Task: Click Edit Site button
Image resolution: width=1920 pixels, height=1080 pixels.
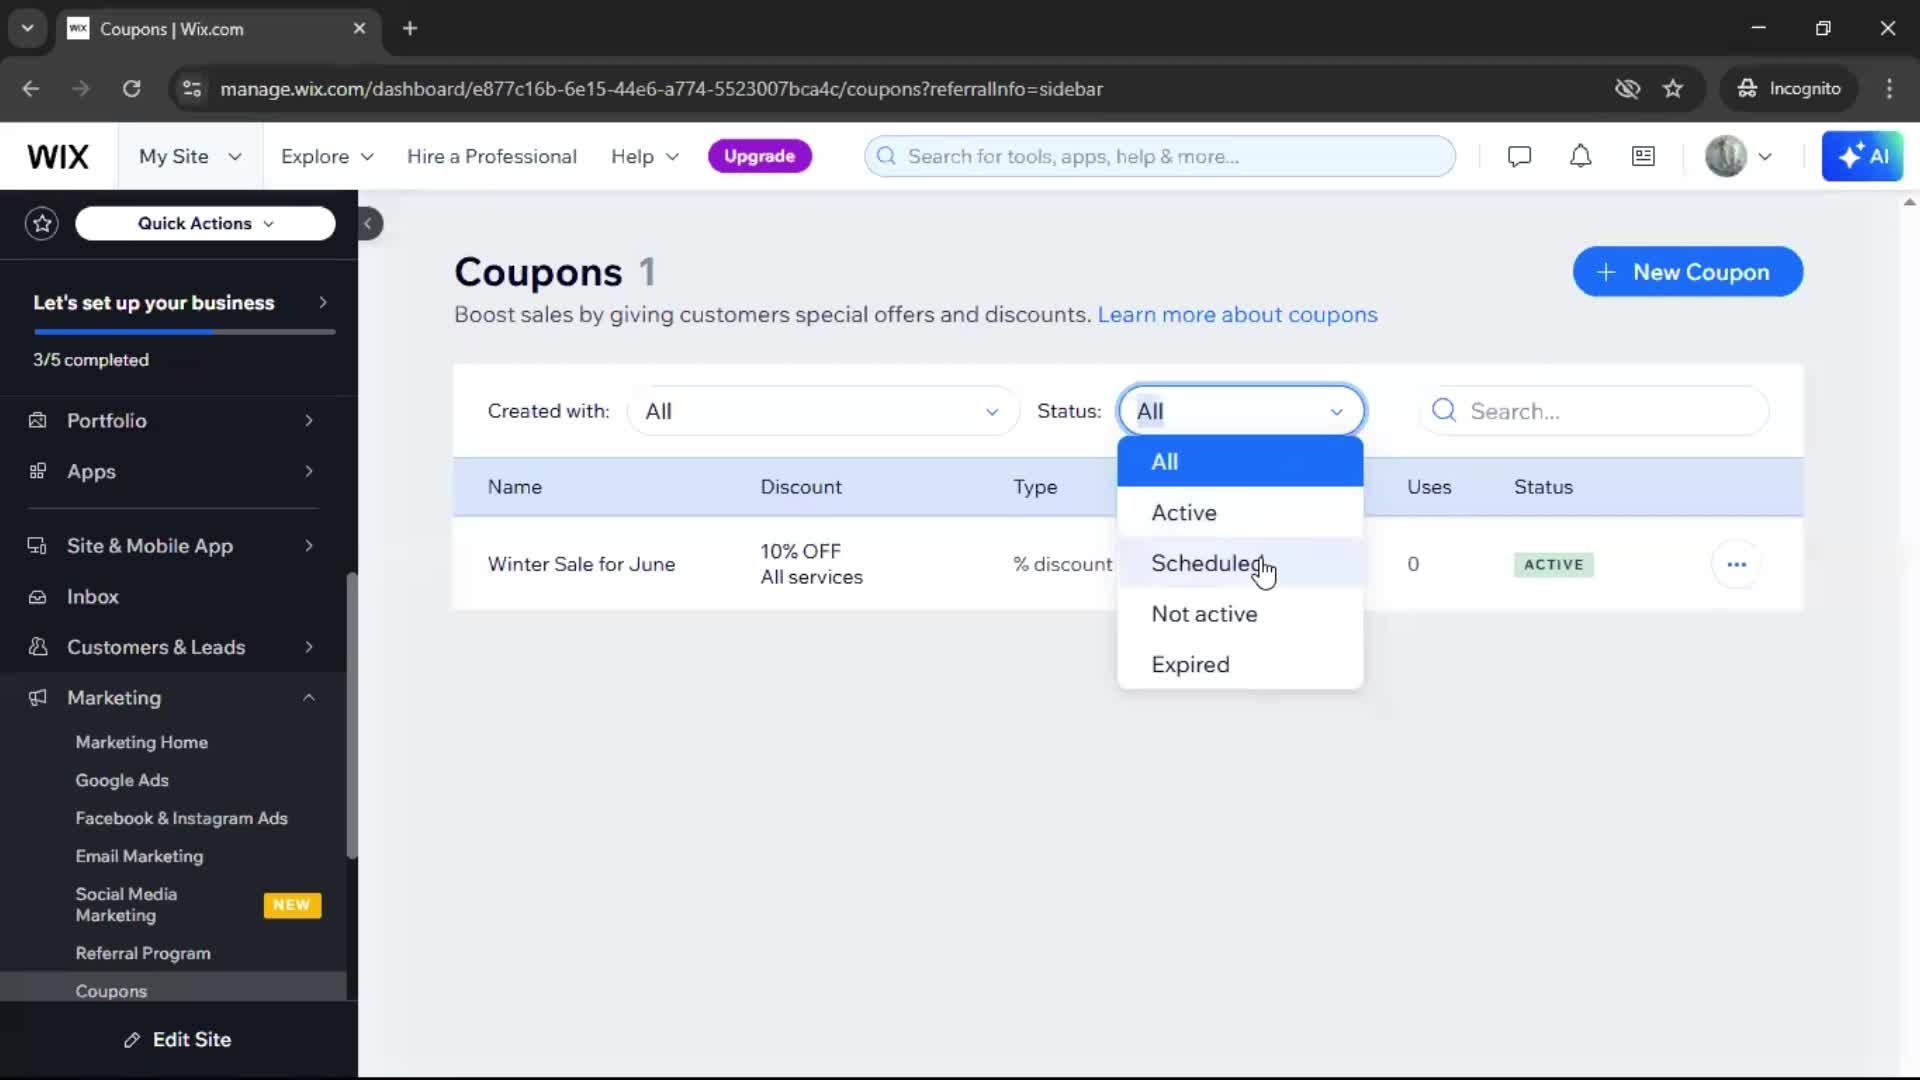Action: coord(178,1040)
